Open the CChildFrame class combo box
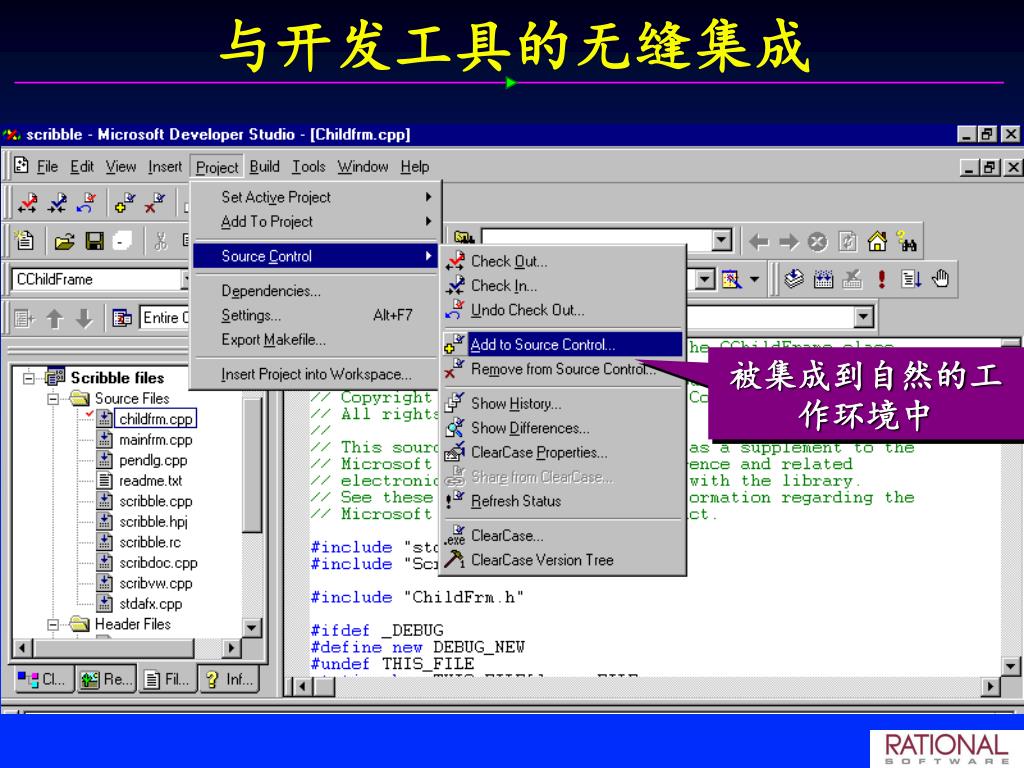 tap(101, 280)
